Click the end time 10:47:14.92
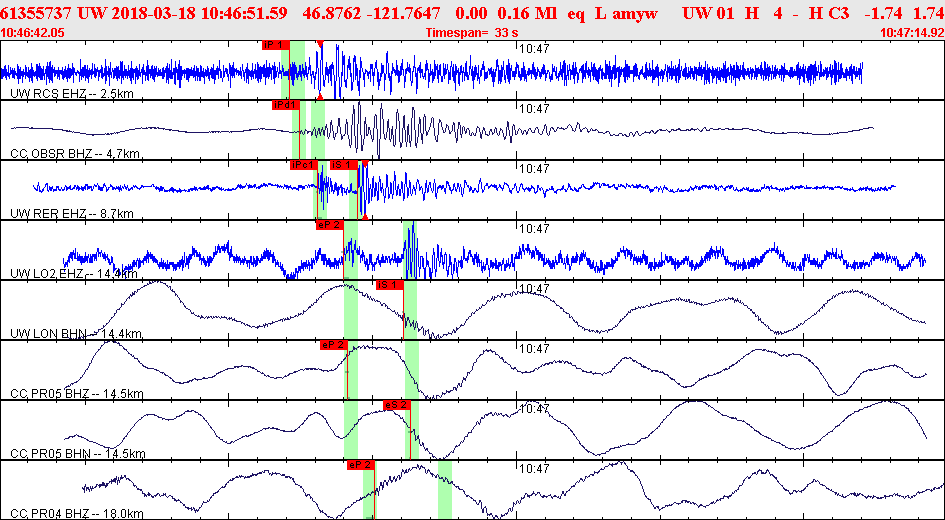Viewport: 945px width, 520px height. pyautogui.click(x=911, y=32)
